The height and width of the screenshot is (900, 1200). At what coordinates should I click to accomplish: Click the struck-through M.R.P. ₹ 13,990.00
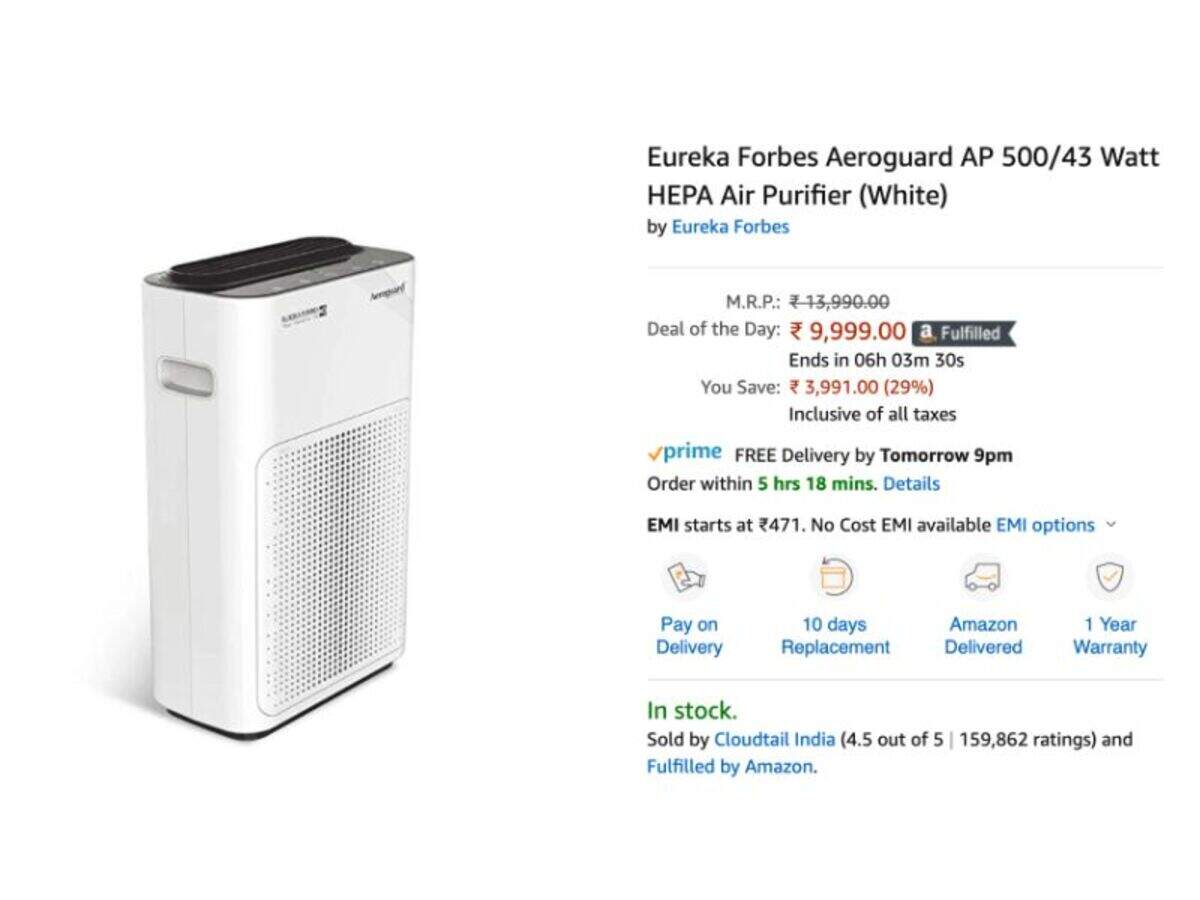coord(838,301)
